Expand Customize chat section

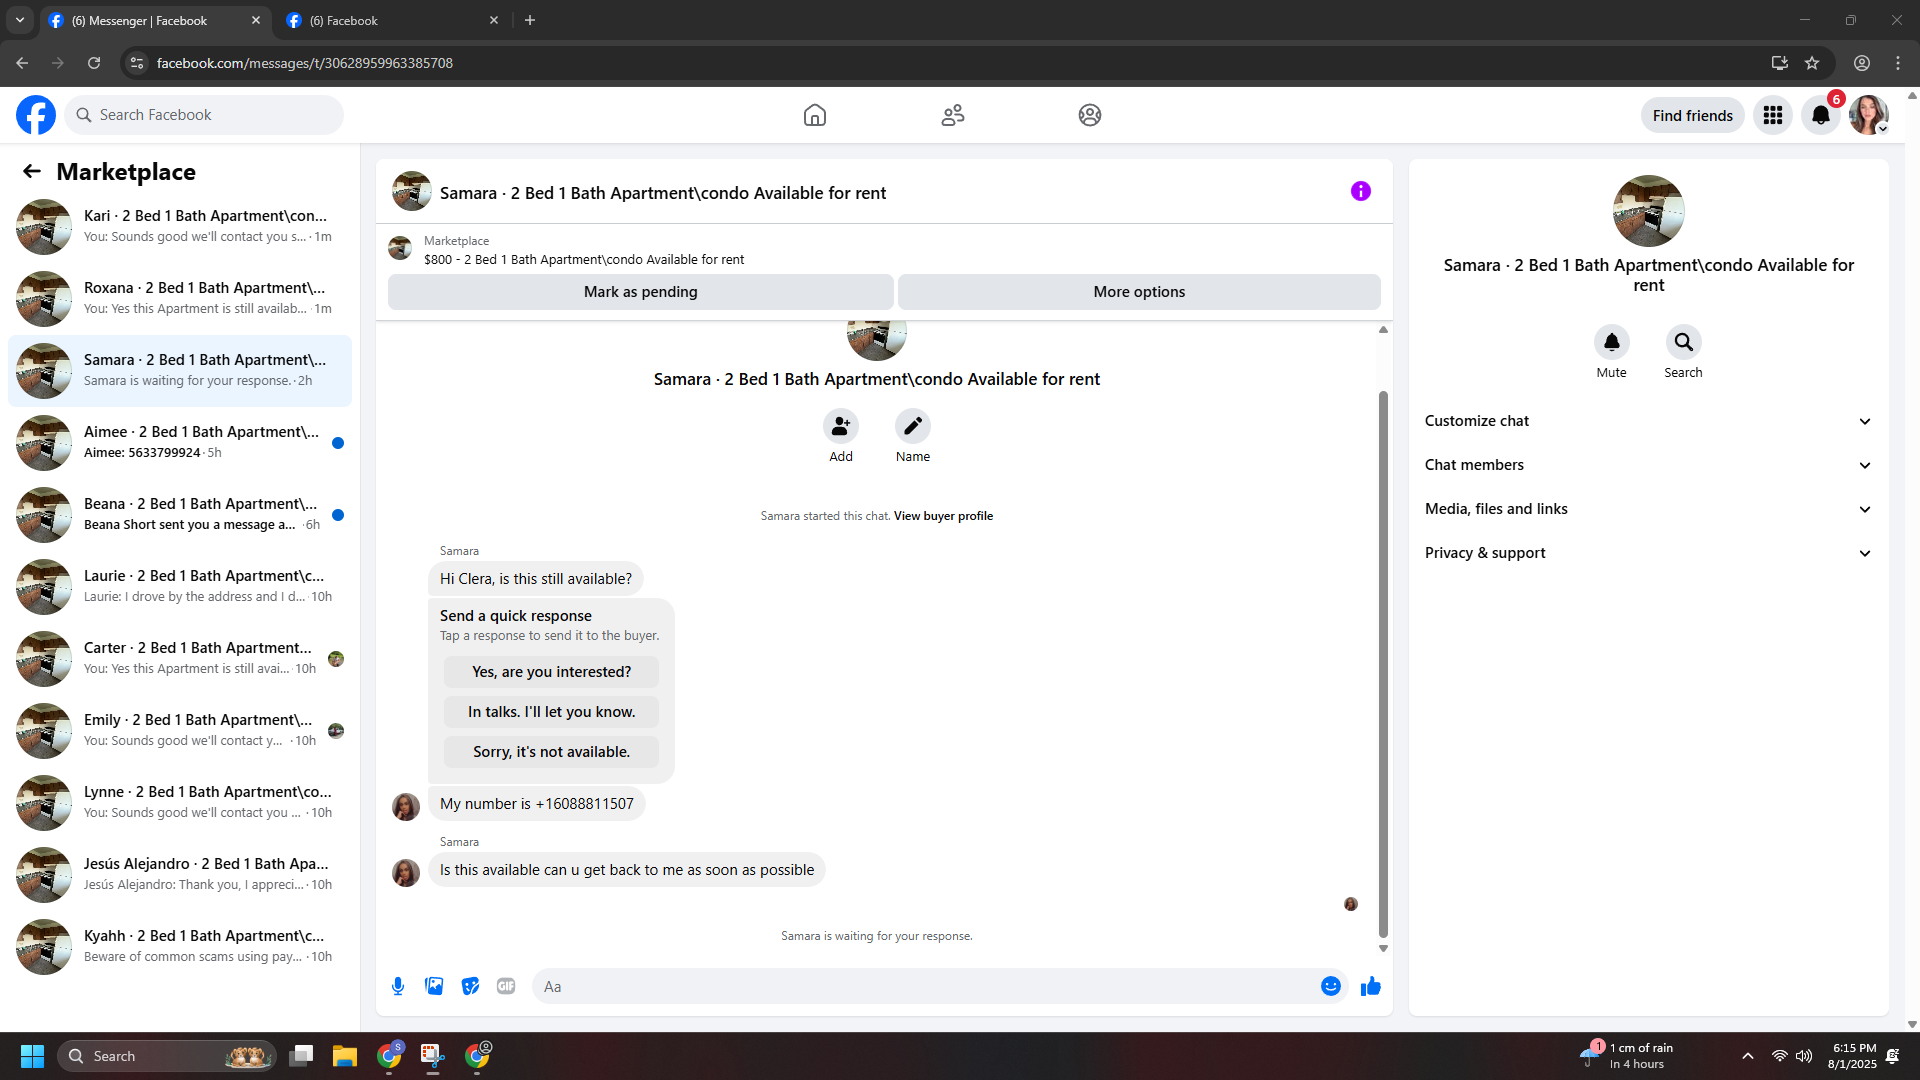(x=1648, y=421)
